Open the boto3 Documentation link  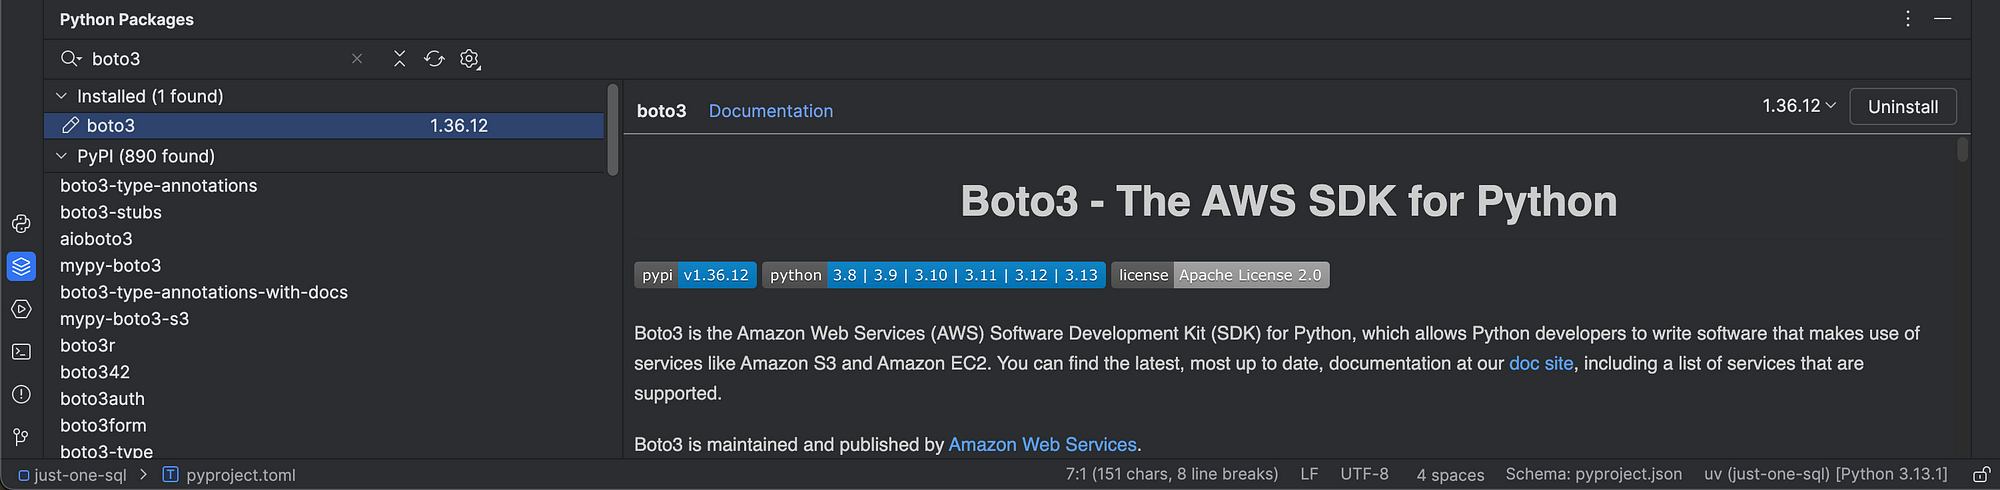pyautogui.click(x=770, y=111)
